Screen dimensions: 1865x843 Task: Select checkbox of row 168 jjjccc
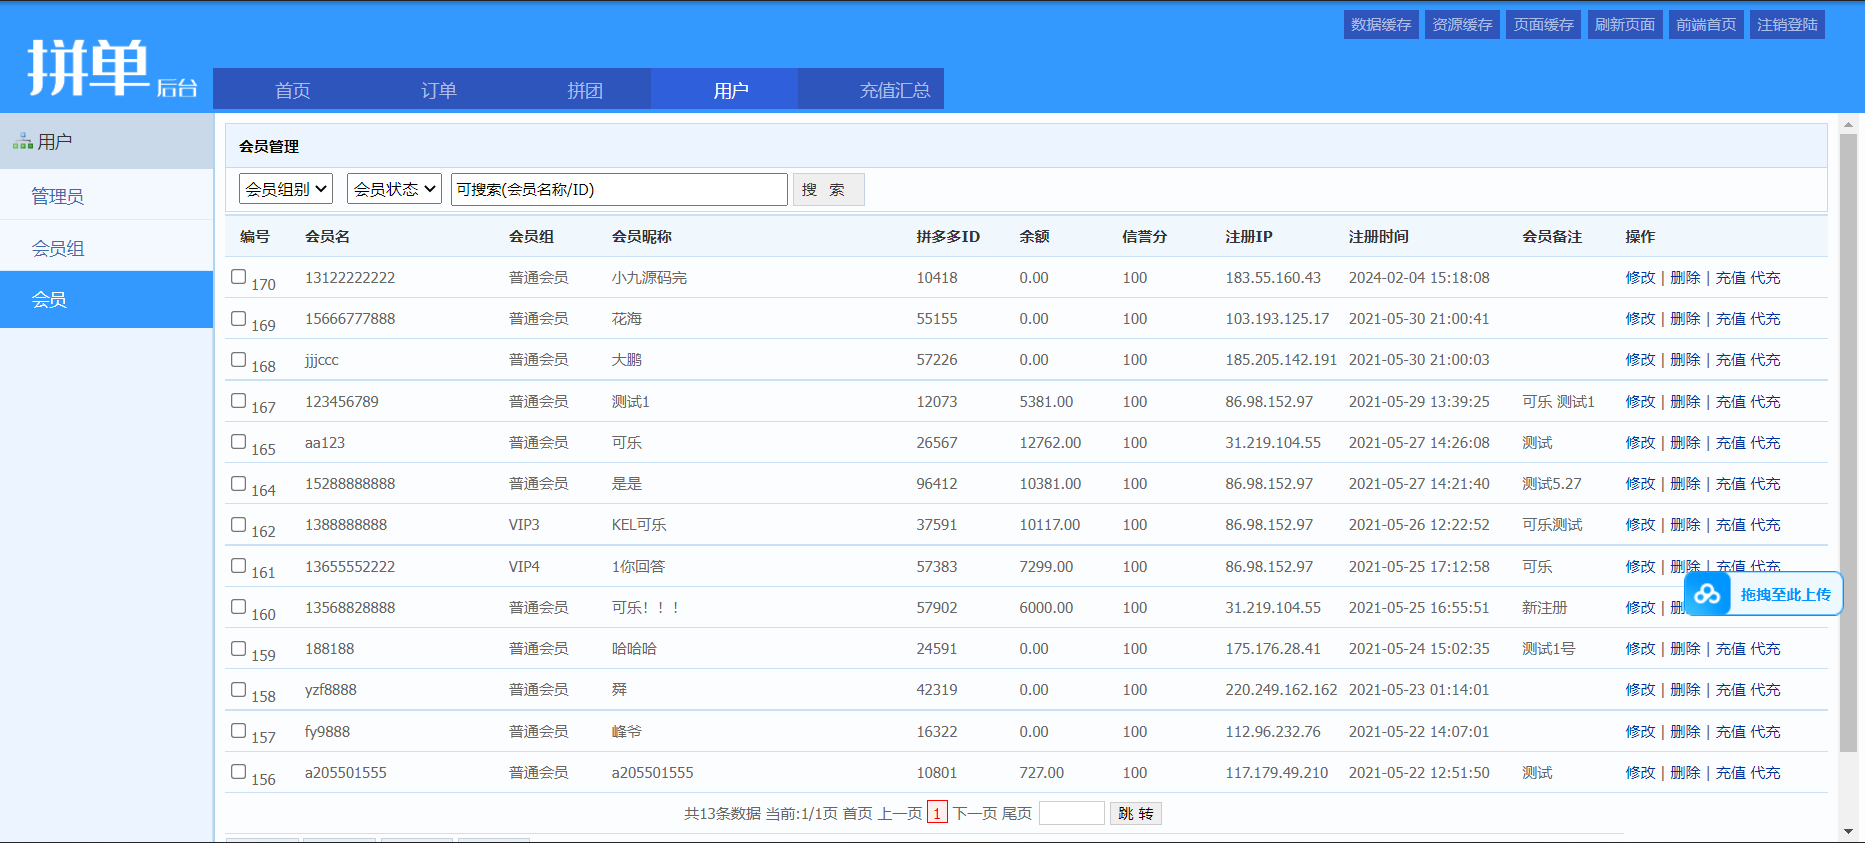[x=238, y=359]
